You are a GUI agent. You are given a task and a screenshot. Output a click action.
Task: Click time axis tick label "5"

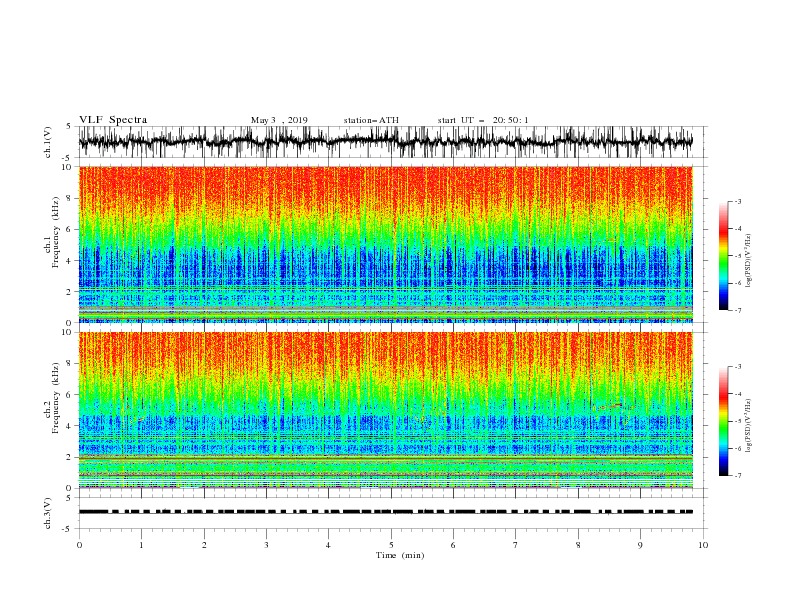pyautogui.click(x=391, y=545)
